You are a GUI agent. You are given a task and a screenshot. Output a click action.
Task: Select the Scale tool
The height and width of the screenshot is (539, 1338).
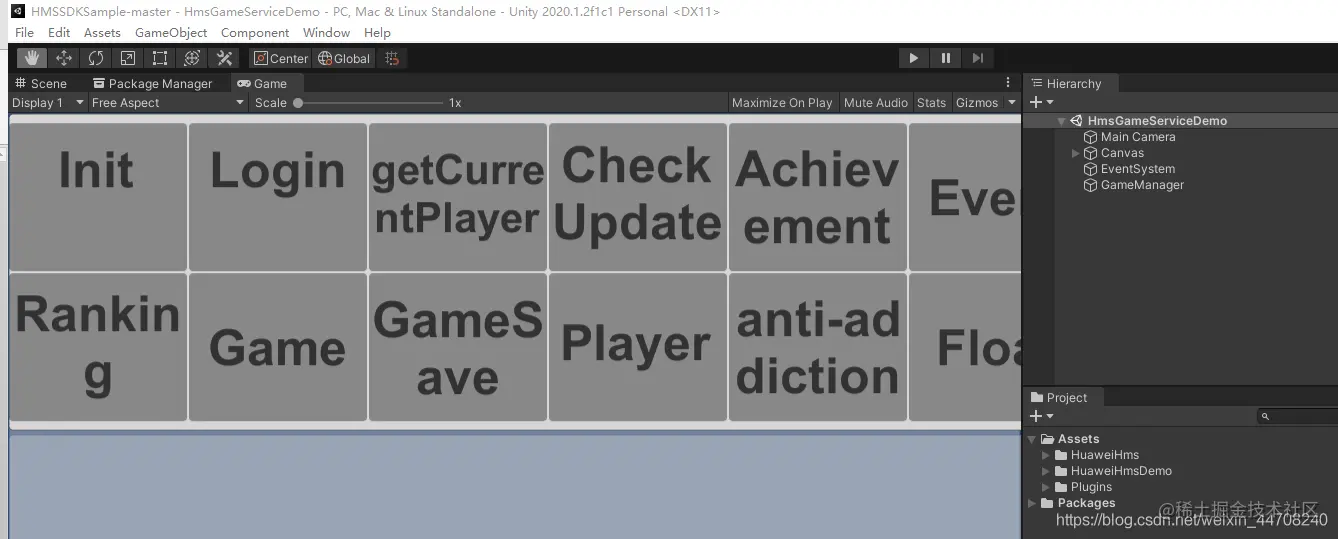point(128,58)
